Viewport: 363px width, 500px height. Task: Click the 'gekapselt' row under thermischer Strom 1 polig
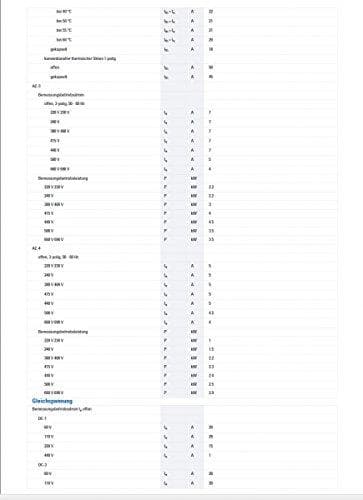click(182, 77)
